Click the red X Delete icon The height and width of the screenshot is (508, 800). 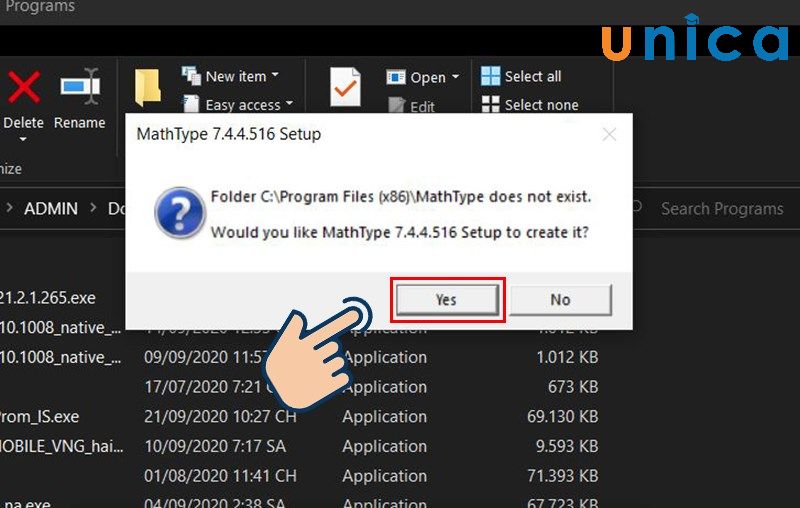coord(23,87)
